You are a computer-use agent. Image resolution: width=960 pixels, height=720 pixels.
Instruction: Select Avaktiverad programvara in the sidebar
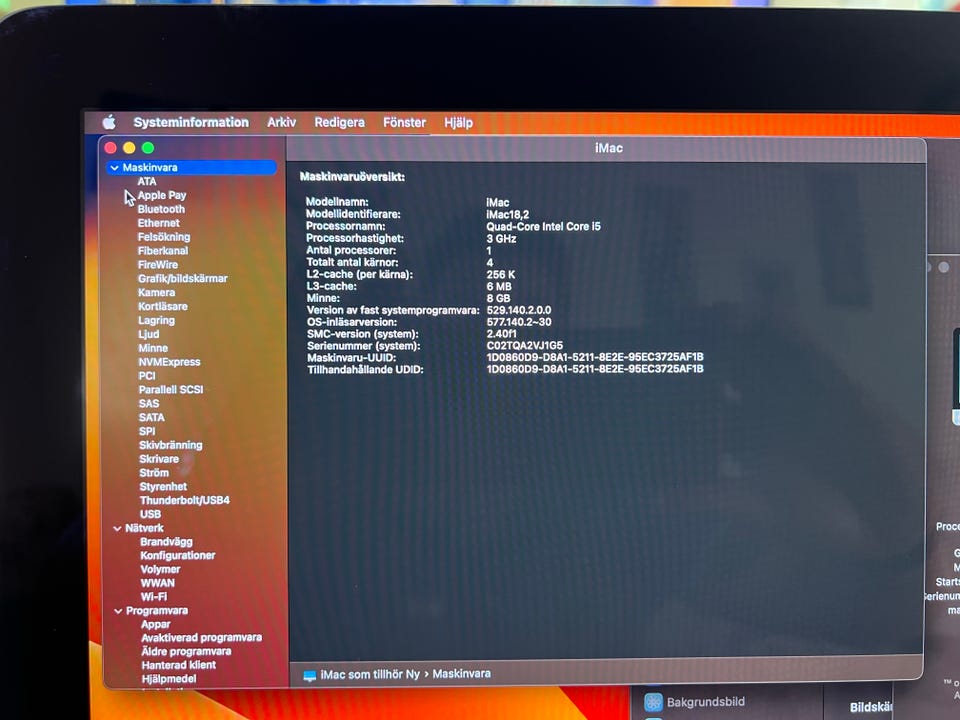point(201,637)
